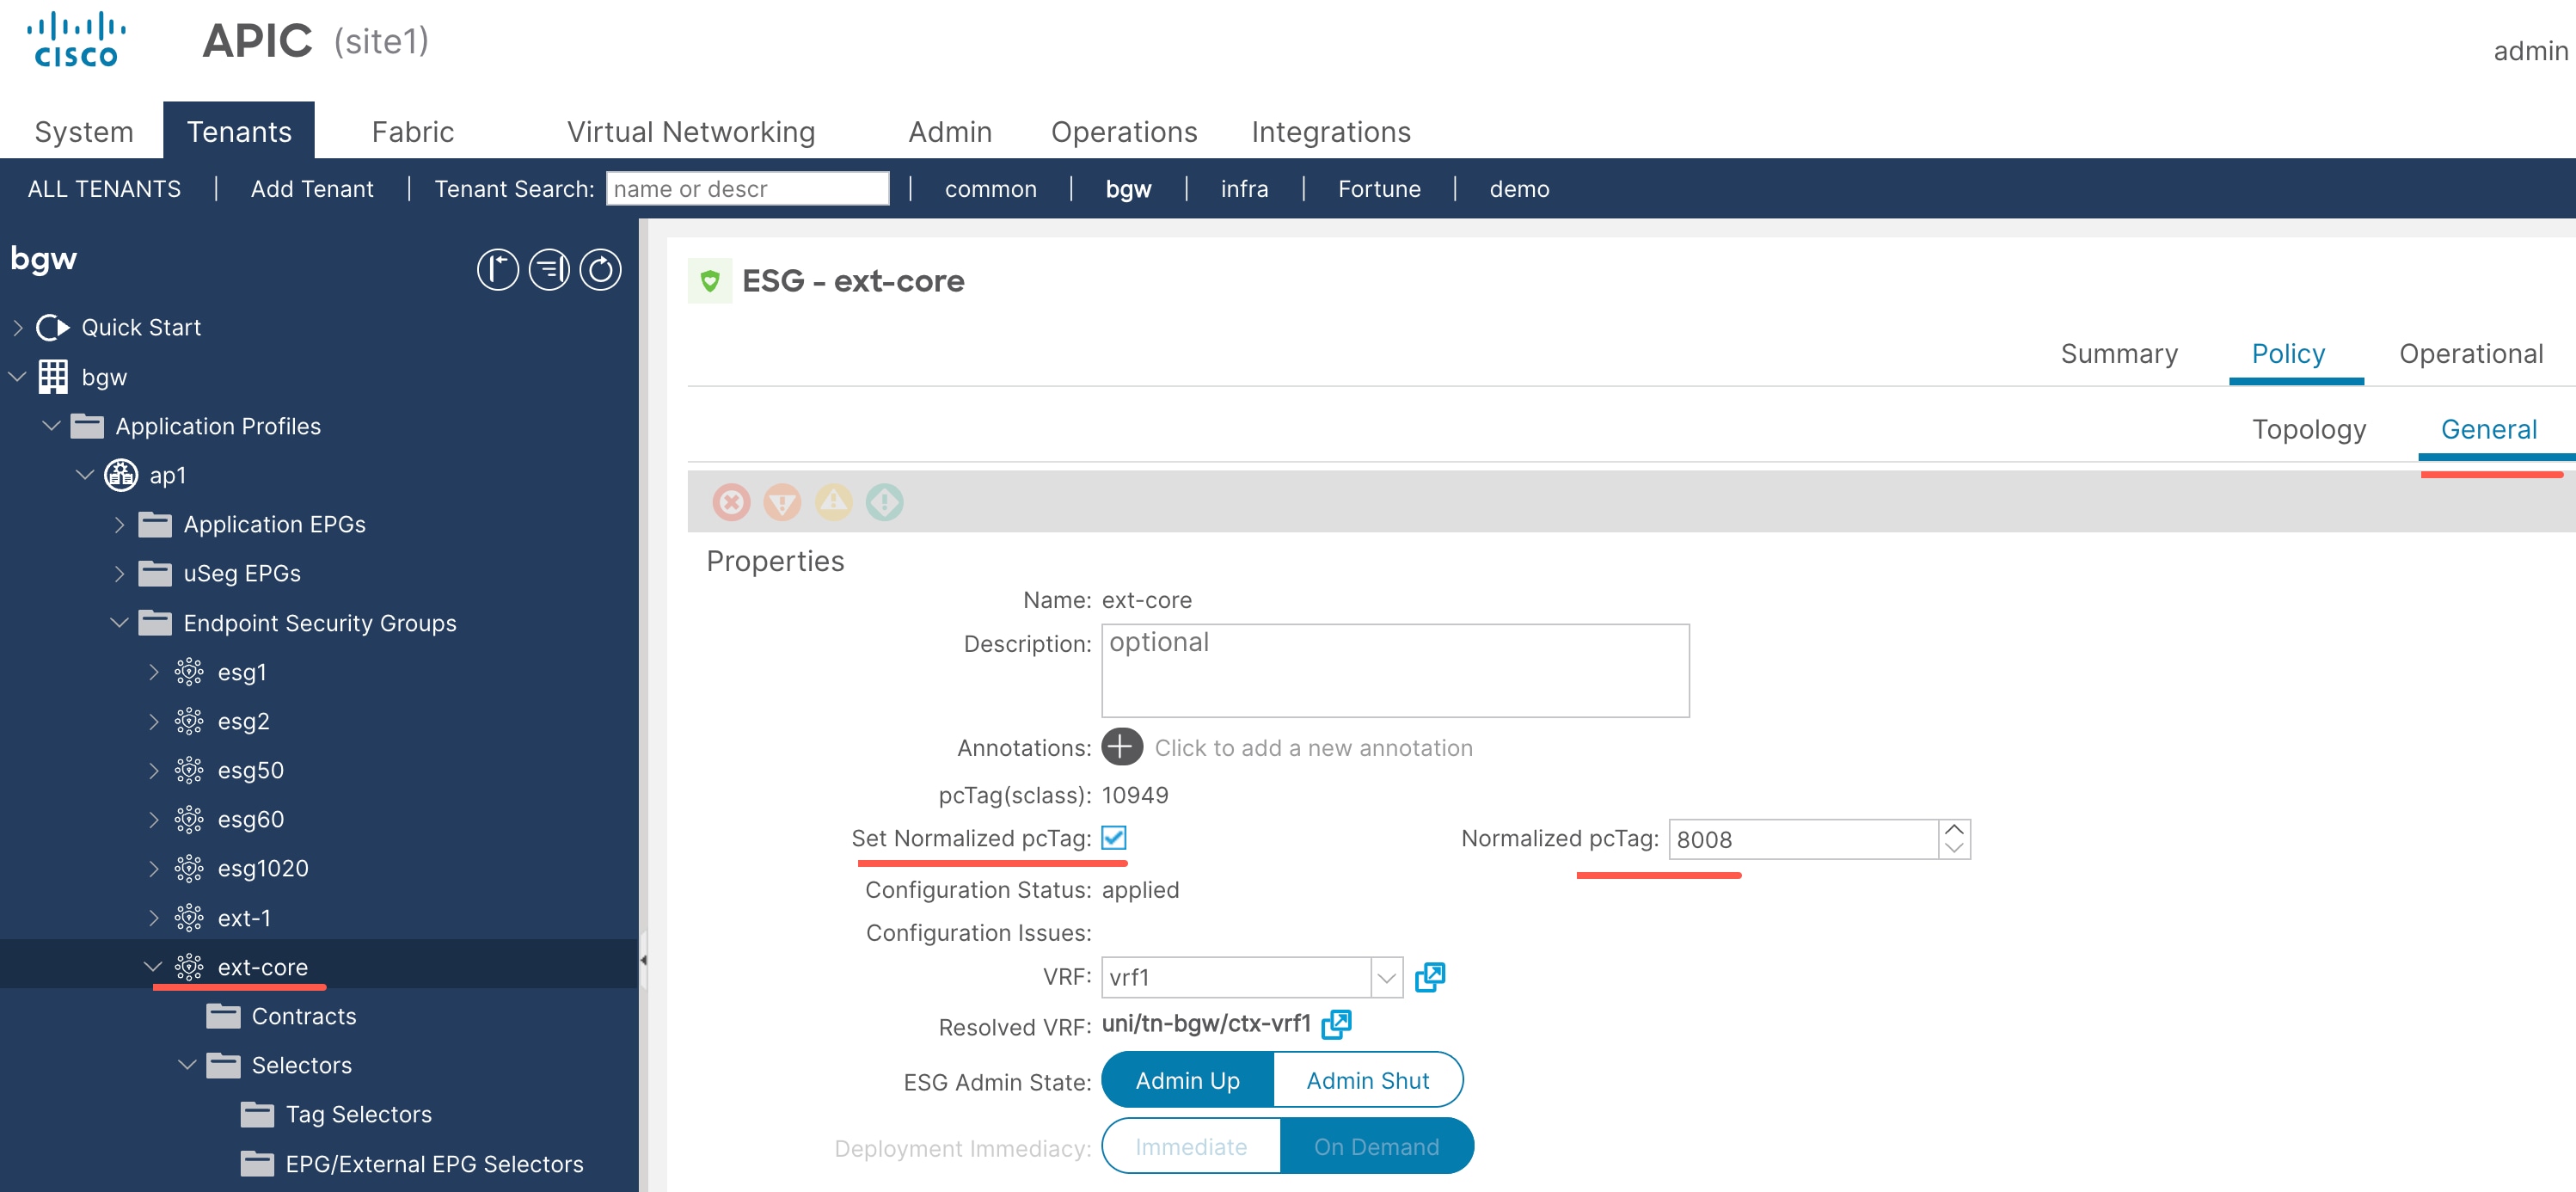Viewport: 2576px width, 1192px height.
Task: Open Resolved VRF link icon
Action: [1337, 1024]
